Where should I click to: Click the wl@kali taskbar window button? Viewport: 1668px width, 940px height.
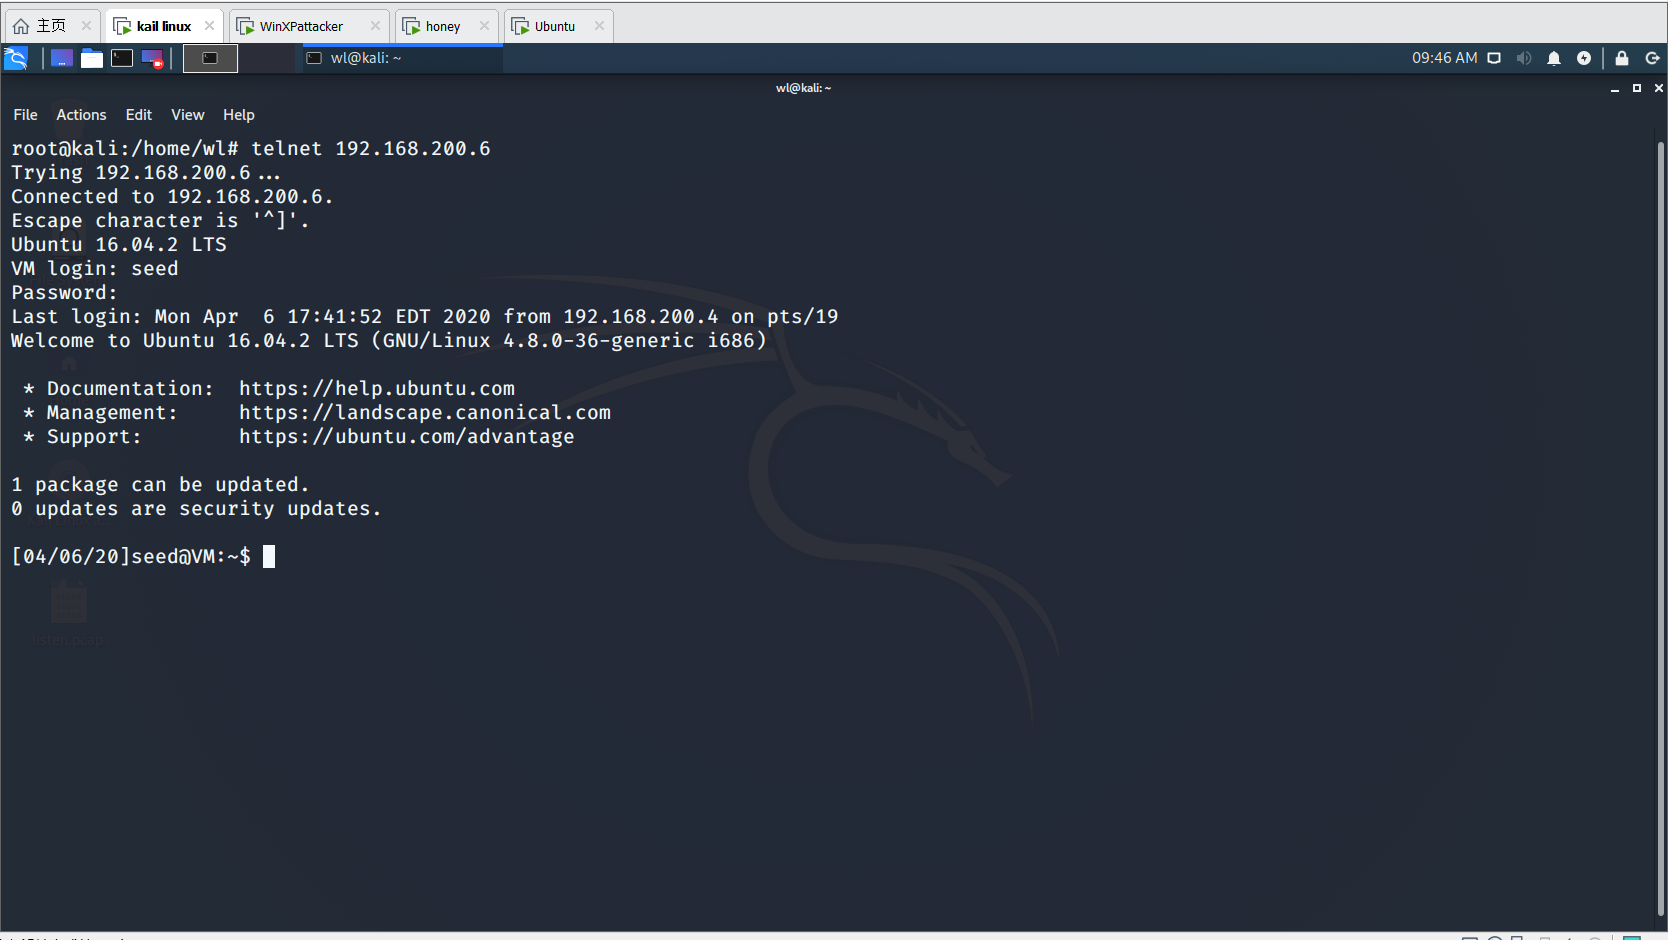[x=402, y=58]
